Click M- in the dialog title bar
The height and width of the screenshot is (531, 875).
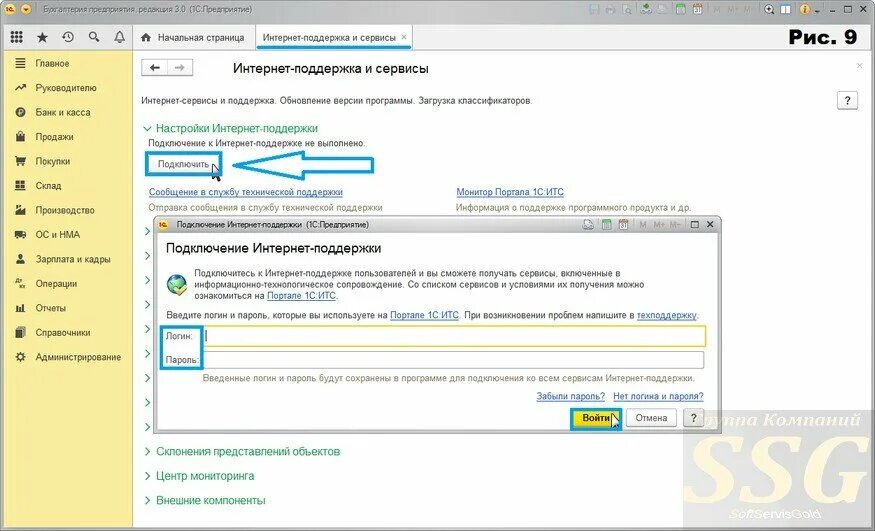pyautogui.click(x=675, y=224)
